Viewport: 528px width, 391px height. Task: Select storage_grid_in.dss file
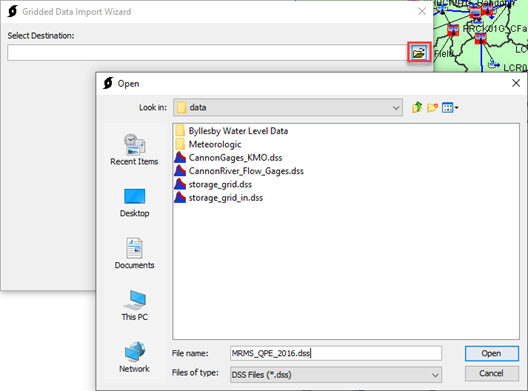[219, 198]
